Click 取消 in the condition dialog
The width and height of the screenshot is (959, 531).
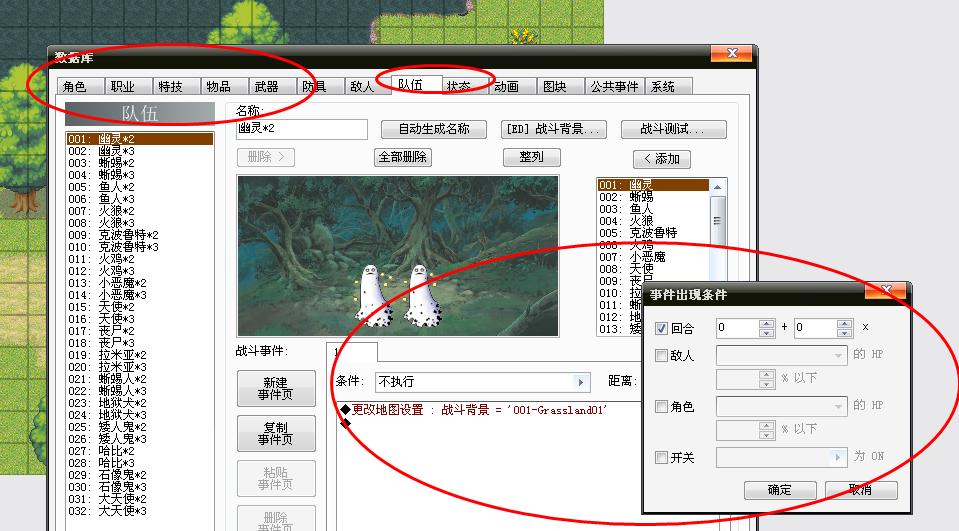(861, 490)
